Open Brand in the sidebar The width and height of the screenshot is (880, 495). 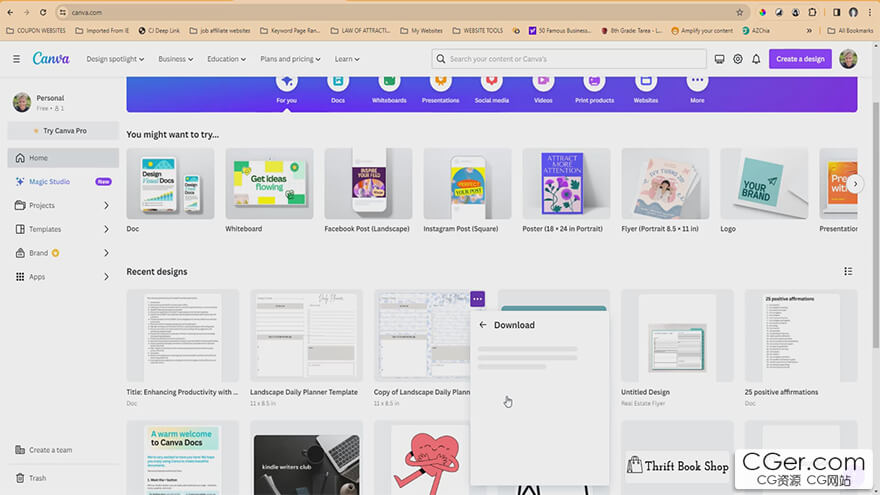click(x=38, y=253)
